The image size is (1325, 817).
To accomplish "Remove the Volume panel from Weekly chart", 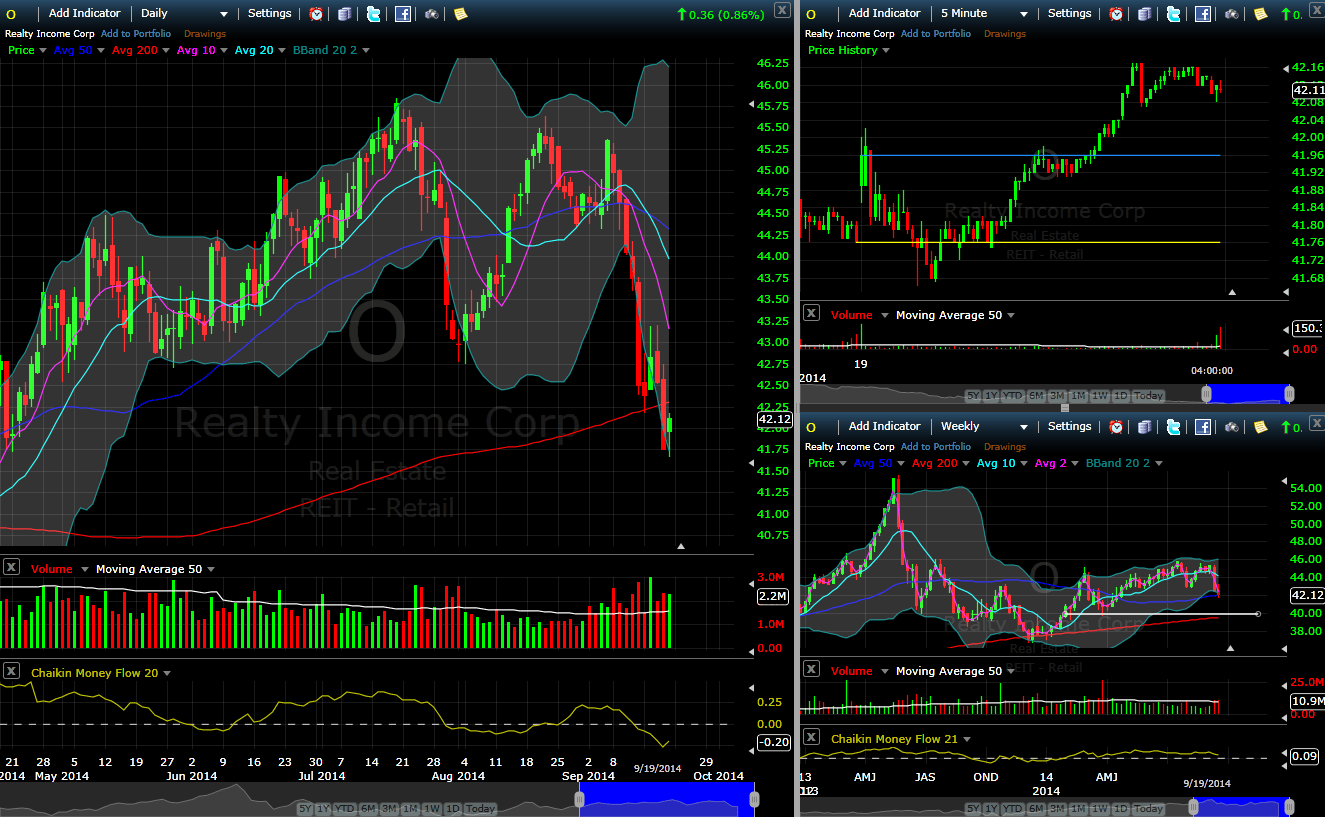I will pos(811,669).
